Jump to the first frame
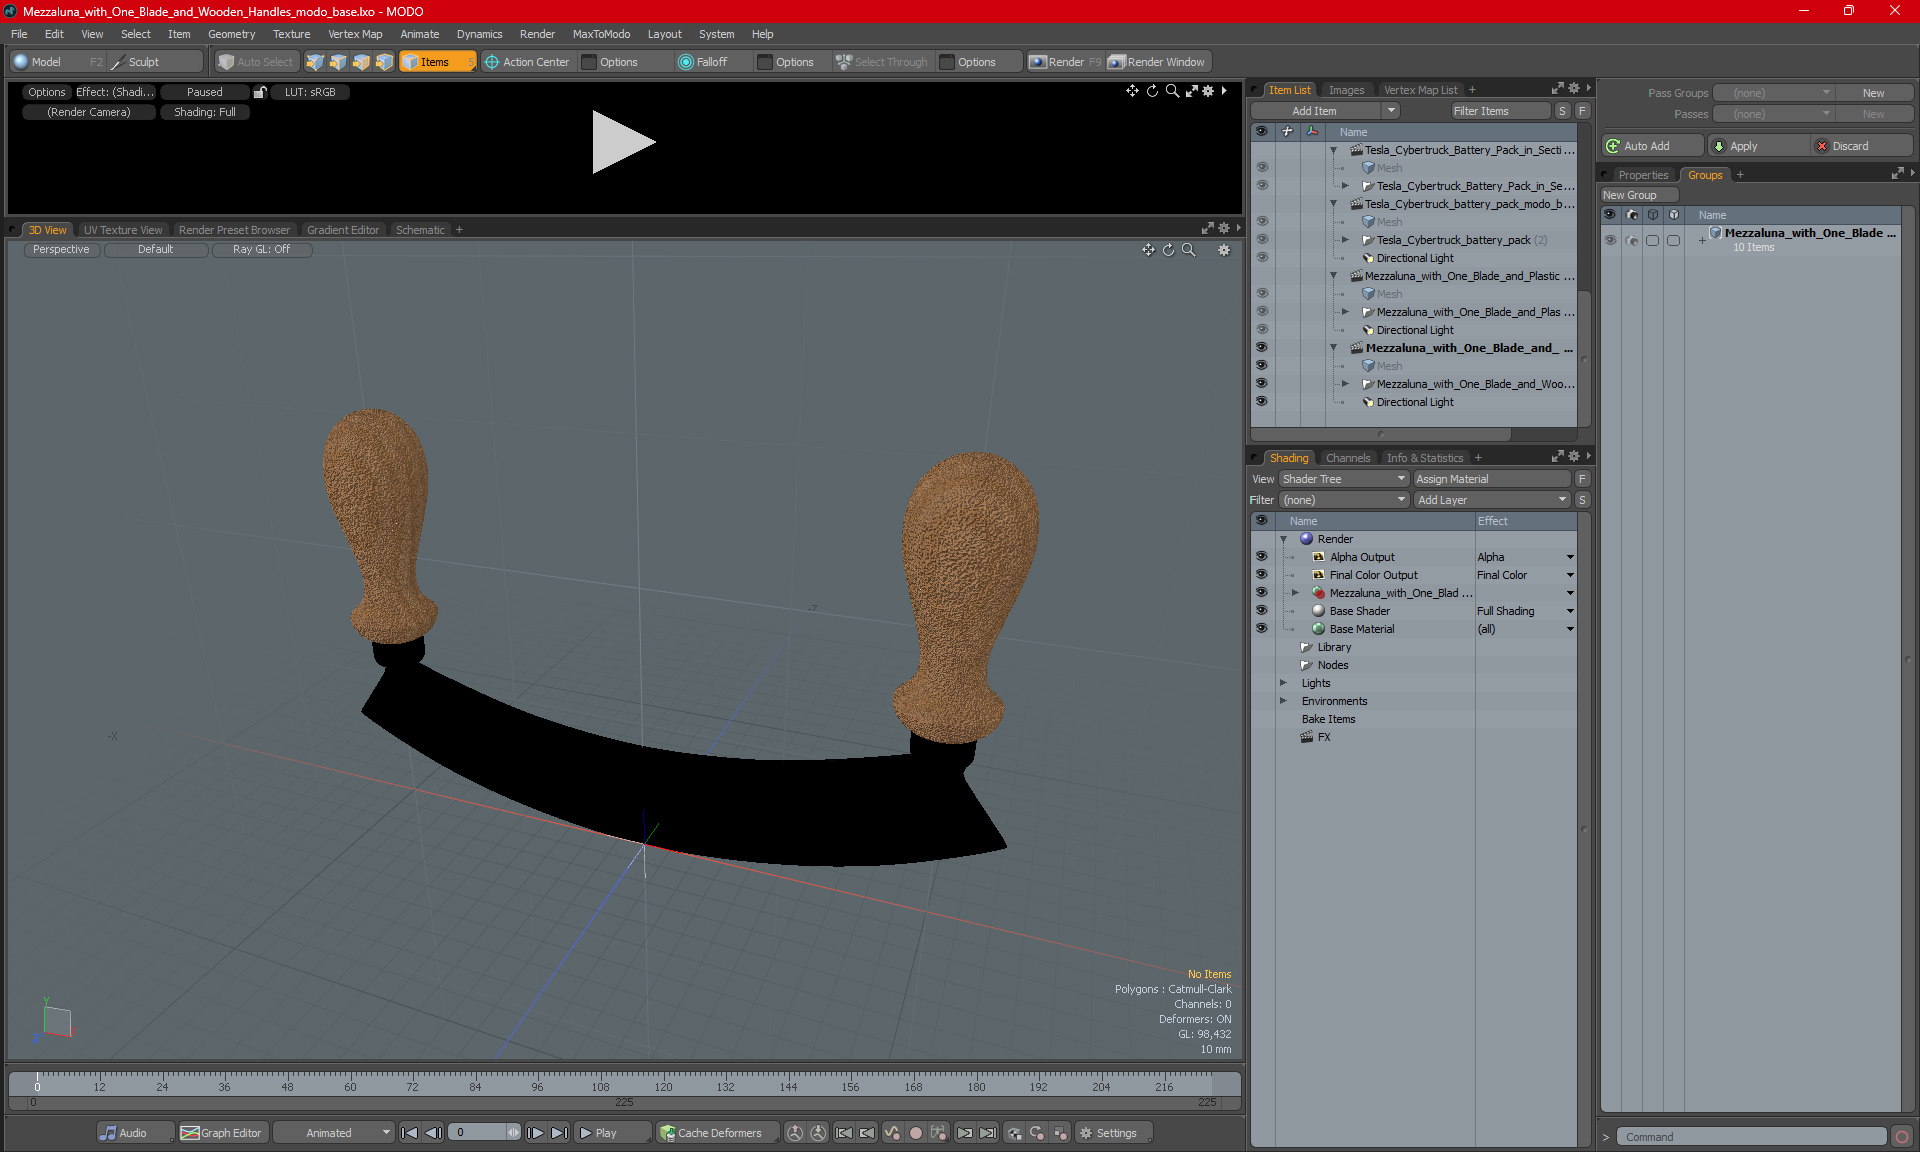This screenshot has width=1920, height=1152. tap(409, 1133)
